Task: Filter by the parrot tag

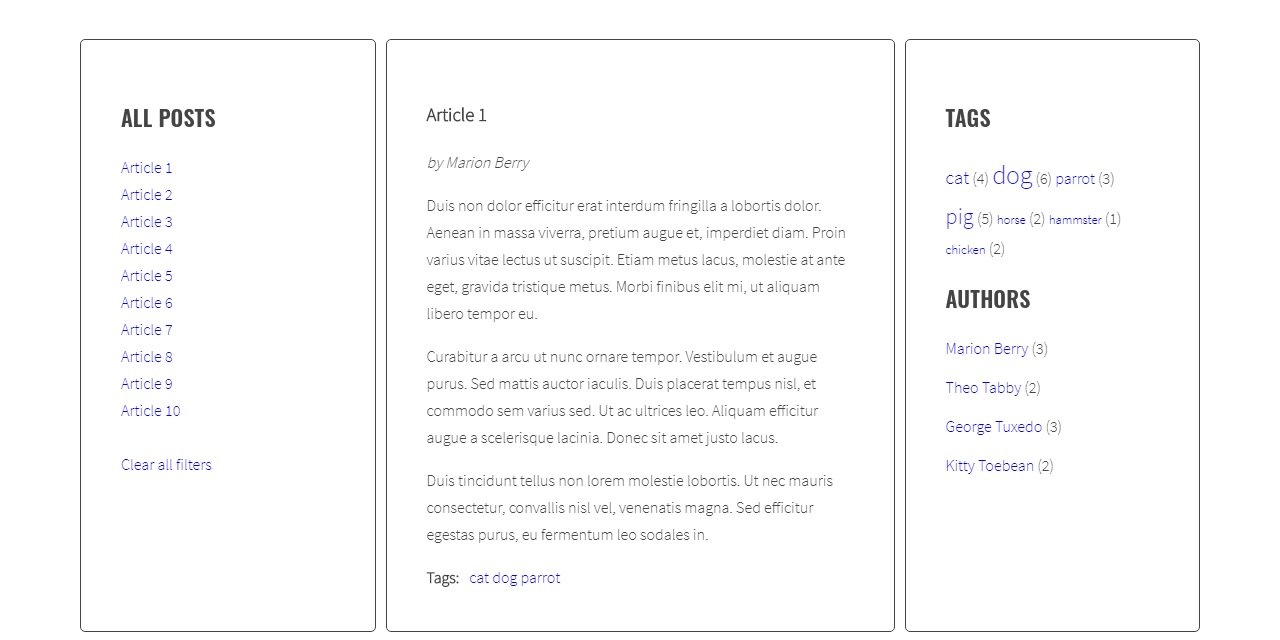Action: click(x=1075, y=178)
